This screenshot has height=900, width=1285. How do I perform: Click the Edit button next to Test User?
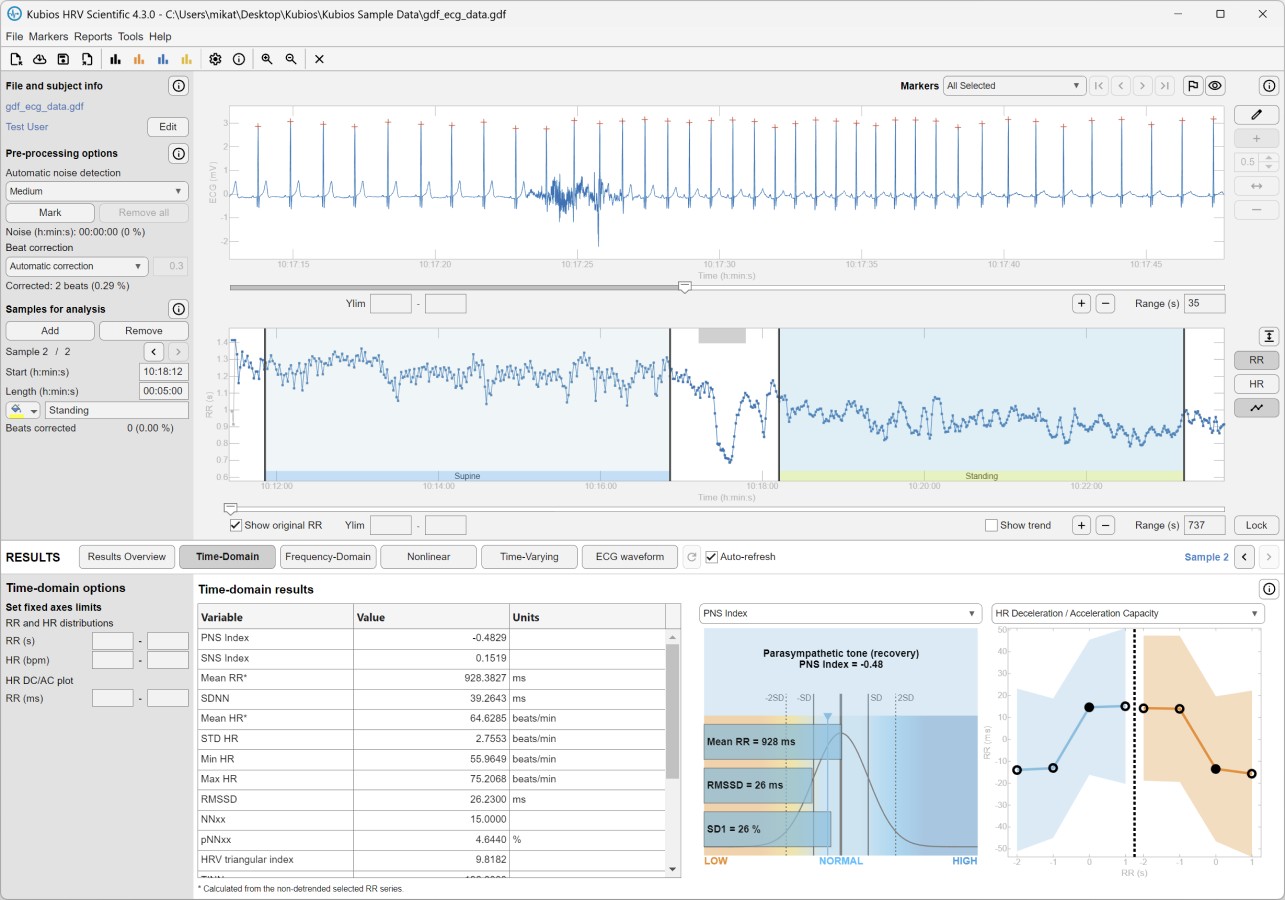pos(168,127)
